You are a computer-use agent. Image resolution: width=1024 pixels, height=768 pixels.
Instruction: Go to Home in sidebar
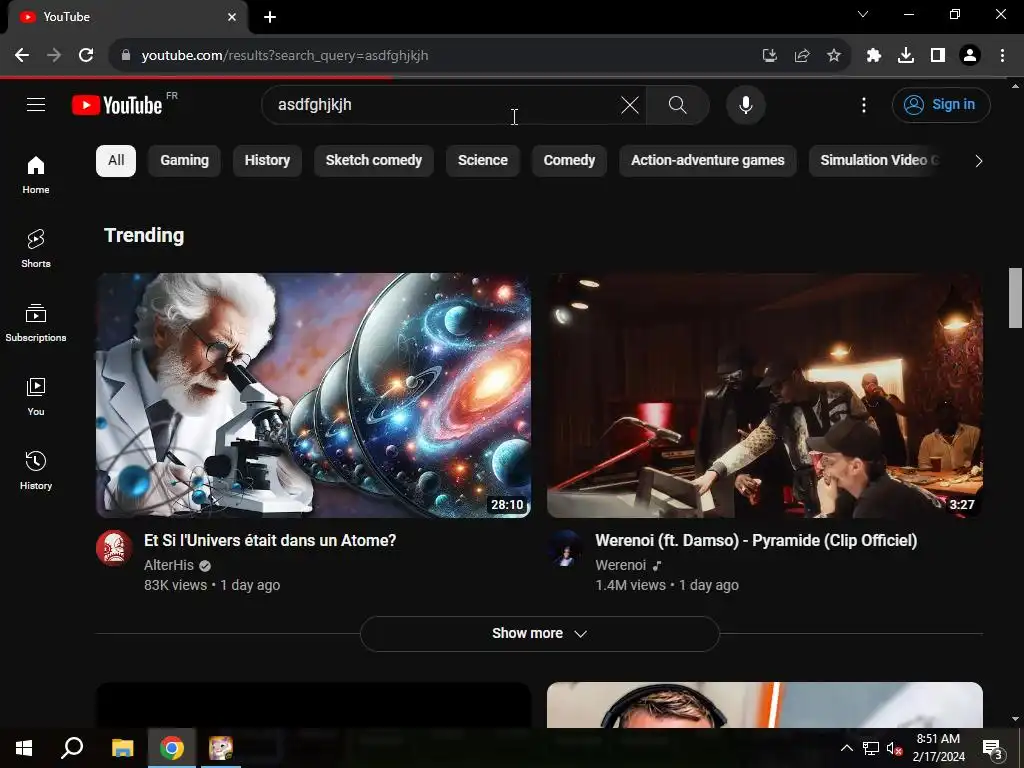pyautogui.click(x=36, y=175)
